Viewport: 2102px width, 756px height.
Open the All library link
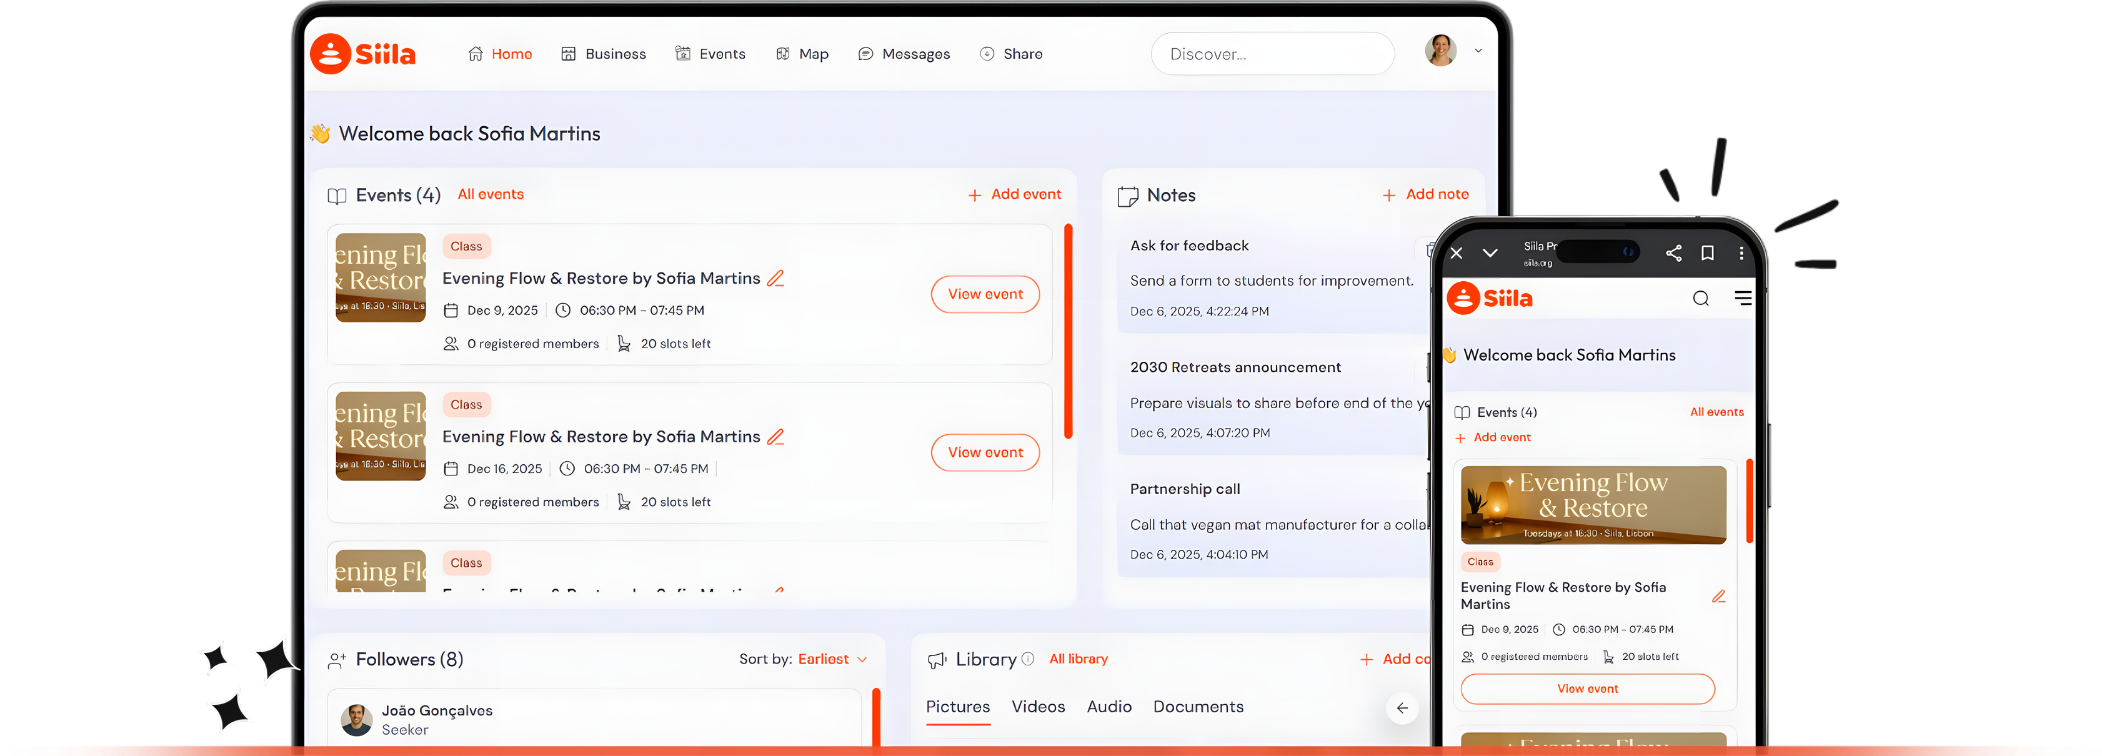point(1078,659)
